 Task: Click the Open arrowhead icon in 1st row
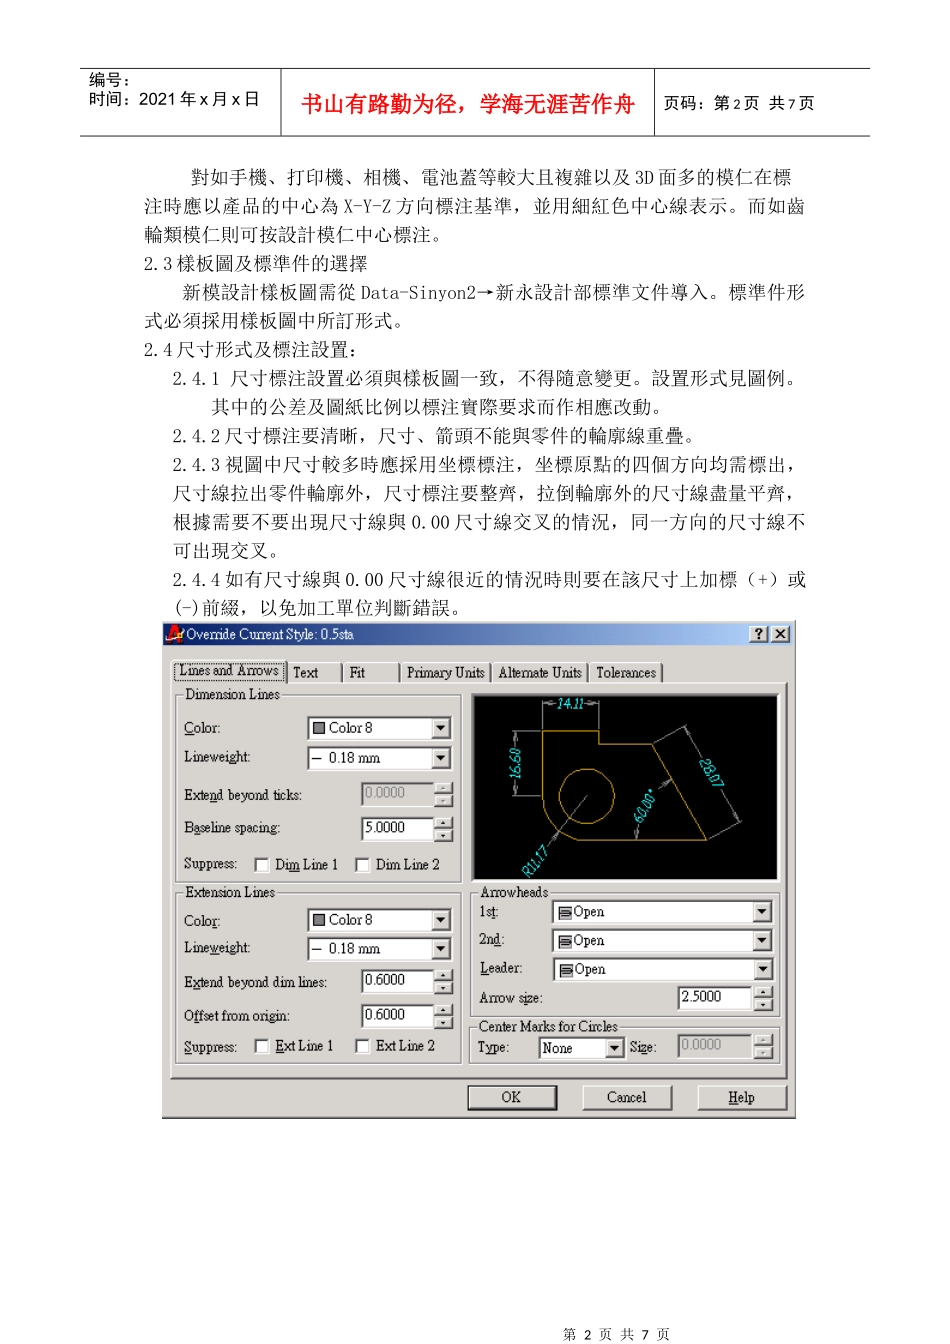tap(565, 912)
